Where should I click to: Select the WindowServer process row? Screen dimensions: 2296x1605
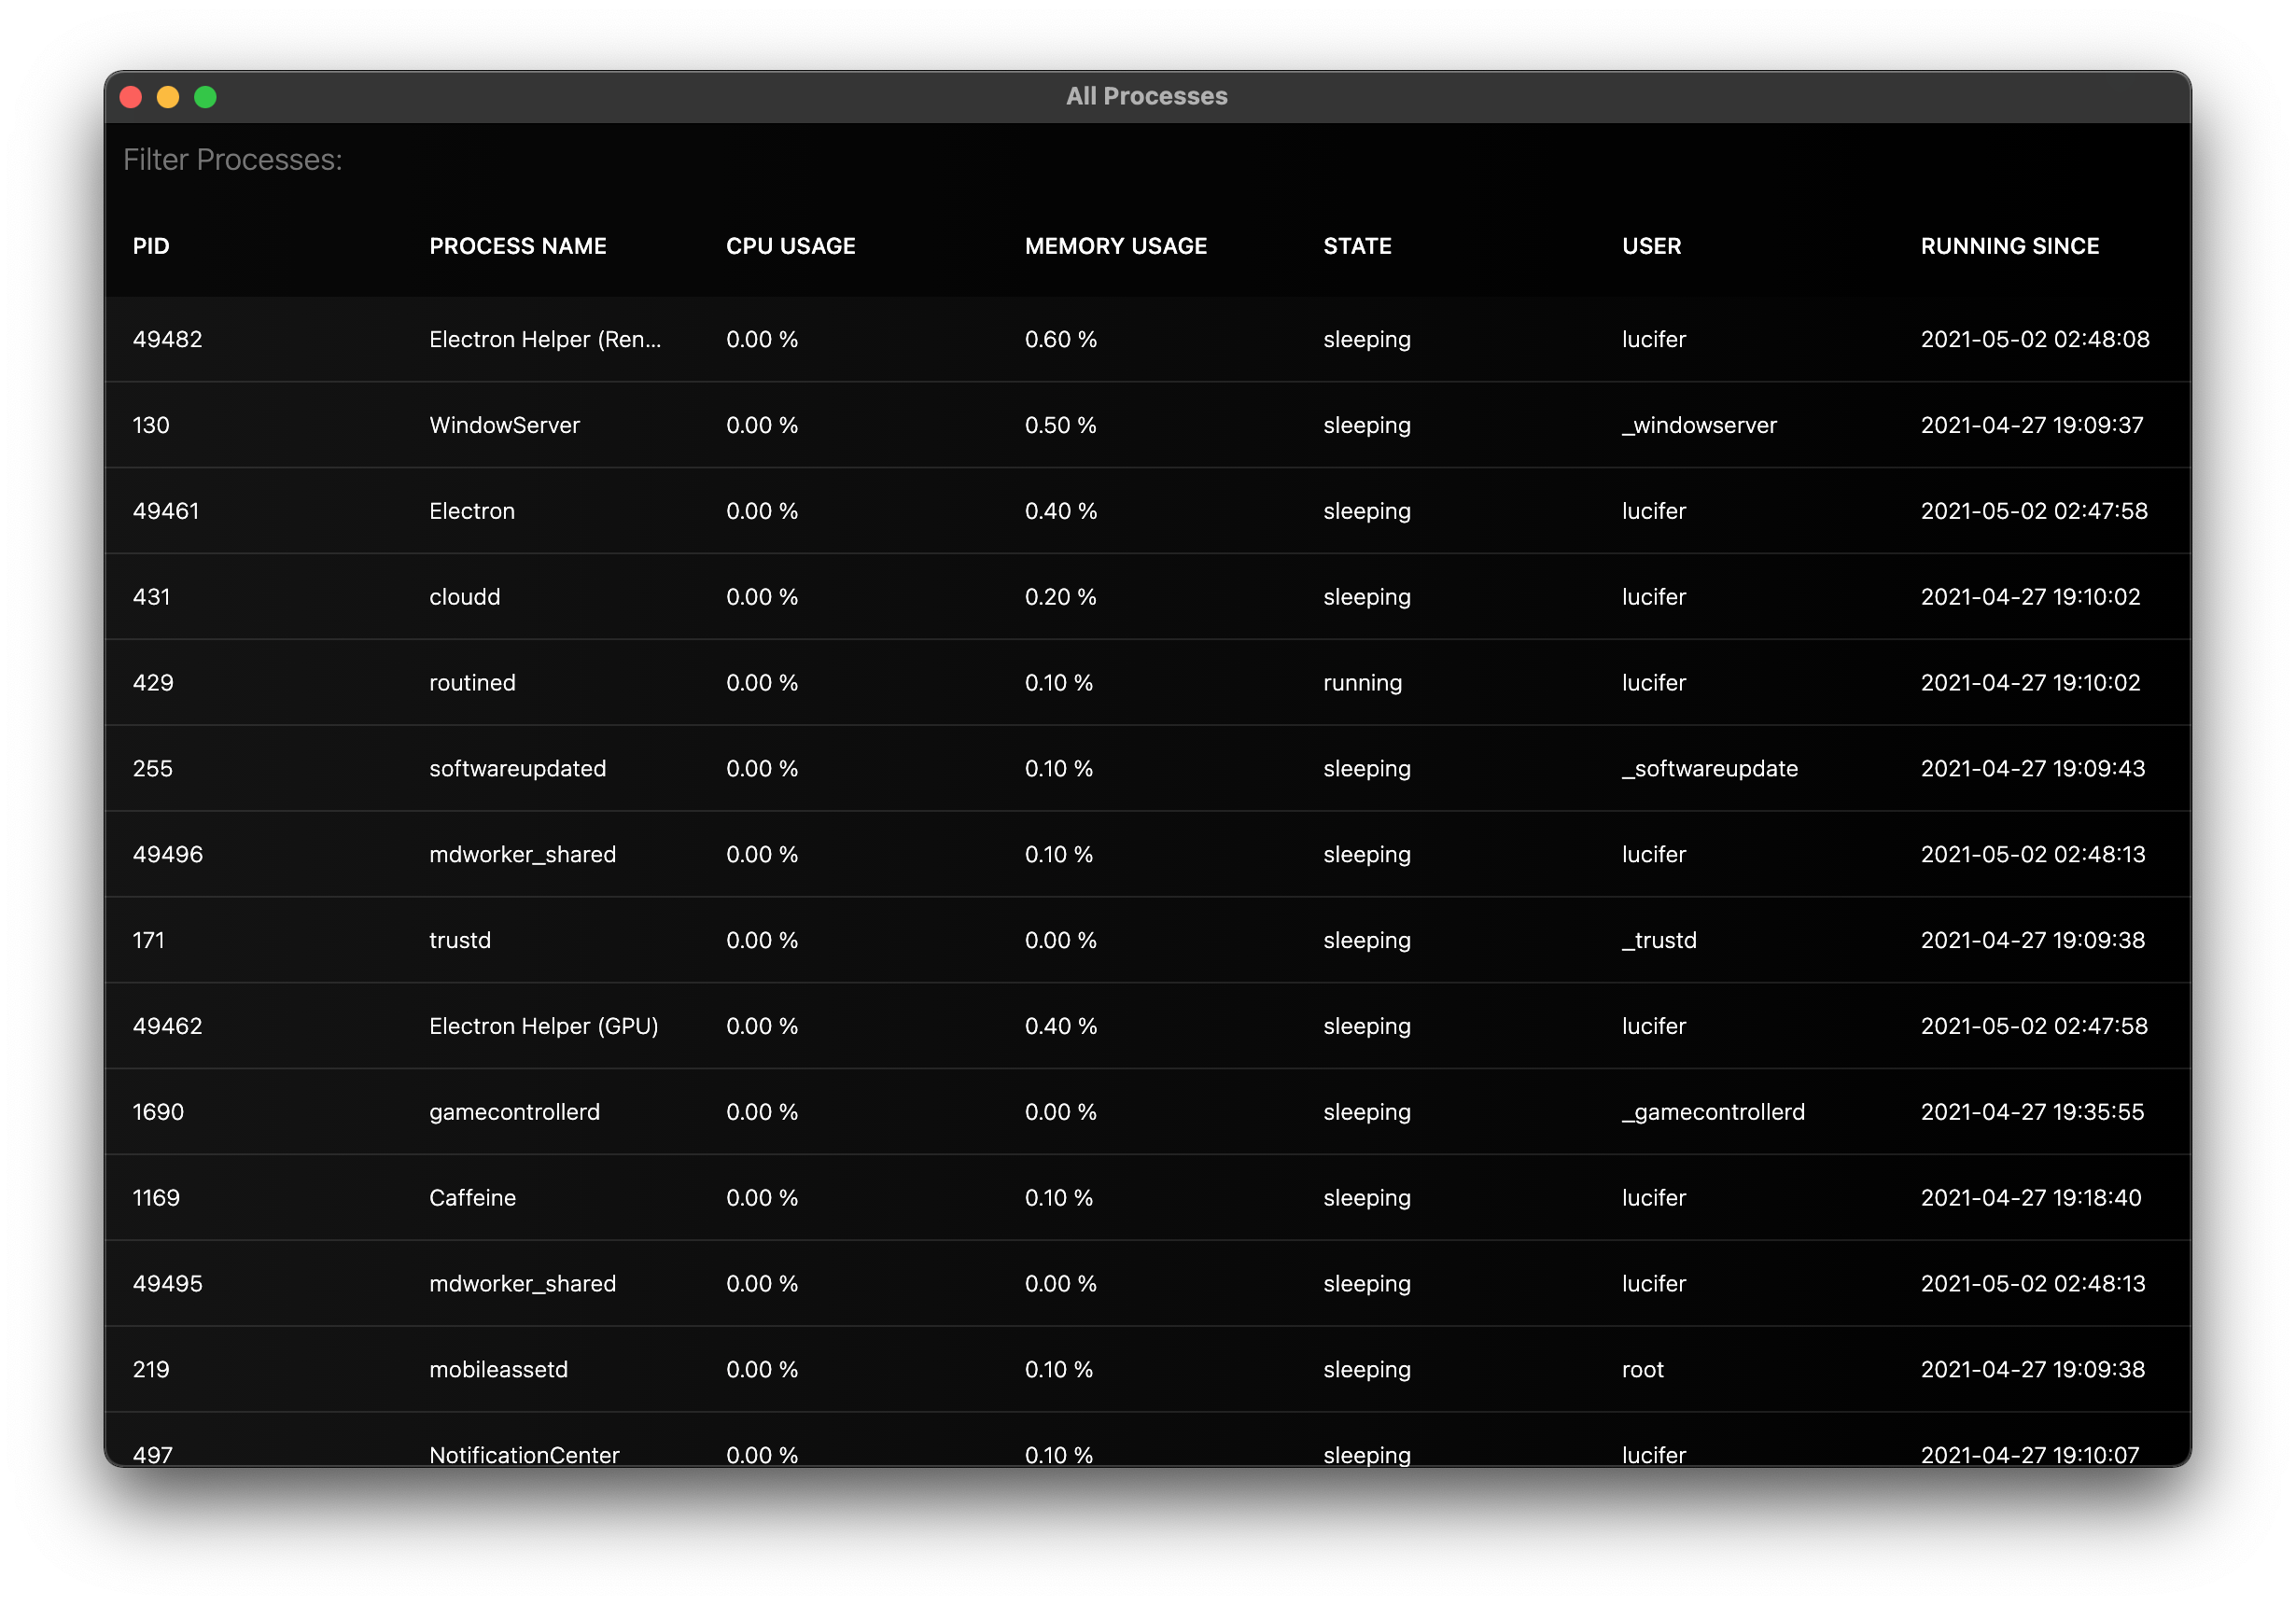pos(1148,425)
